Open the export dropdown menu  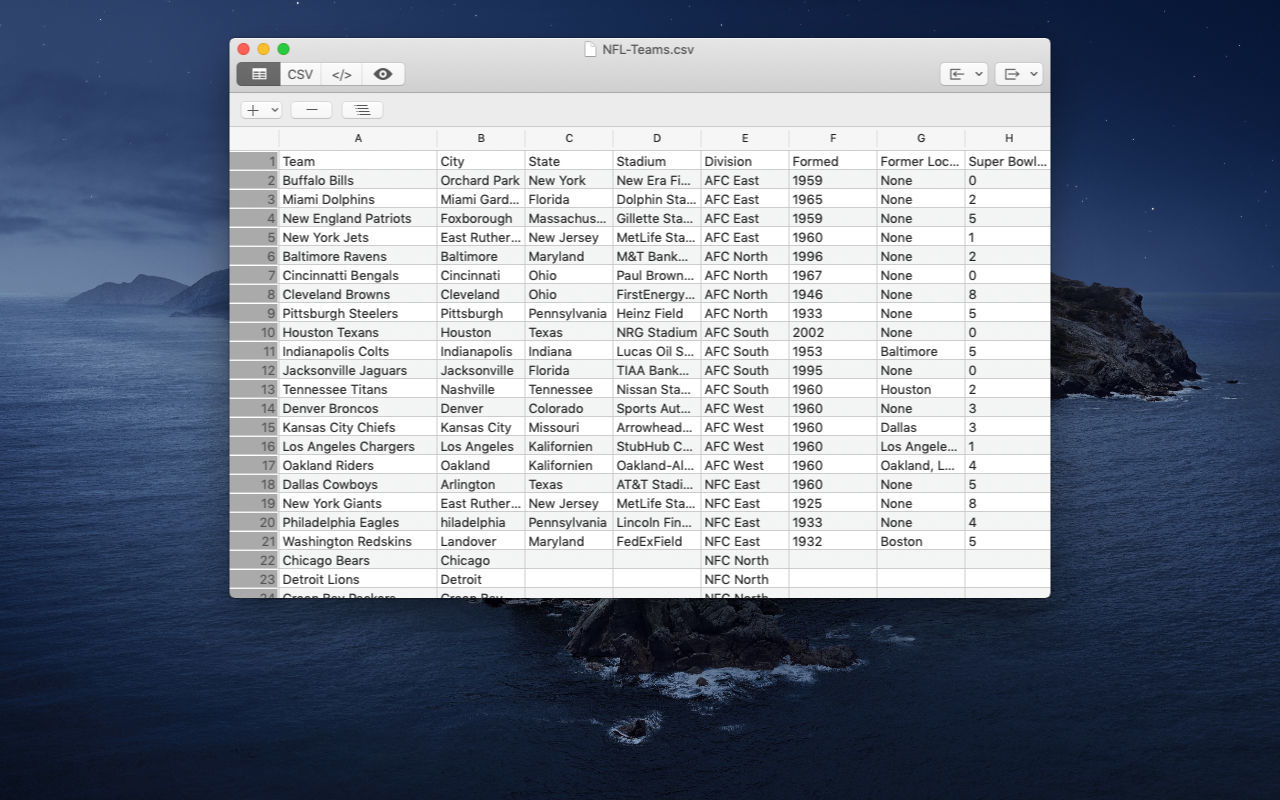point(1019,74)
